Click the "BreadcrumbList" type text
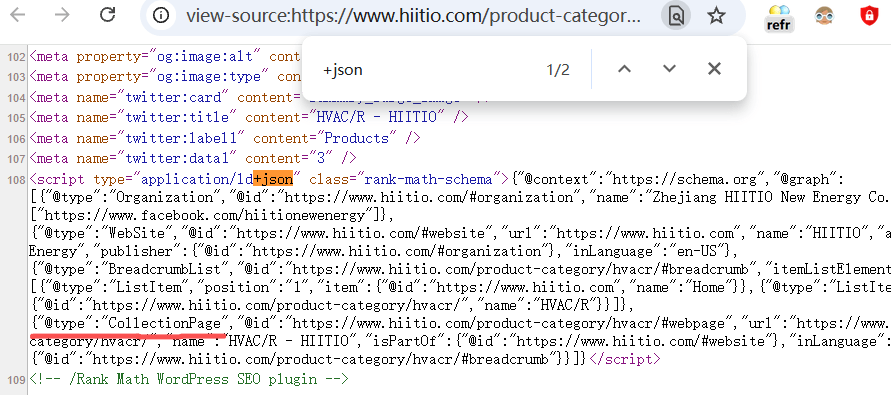Image resolution: width=891 pixels, height=395 pixels. coord(165,269)
